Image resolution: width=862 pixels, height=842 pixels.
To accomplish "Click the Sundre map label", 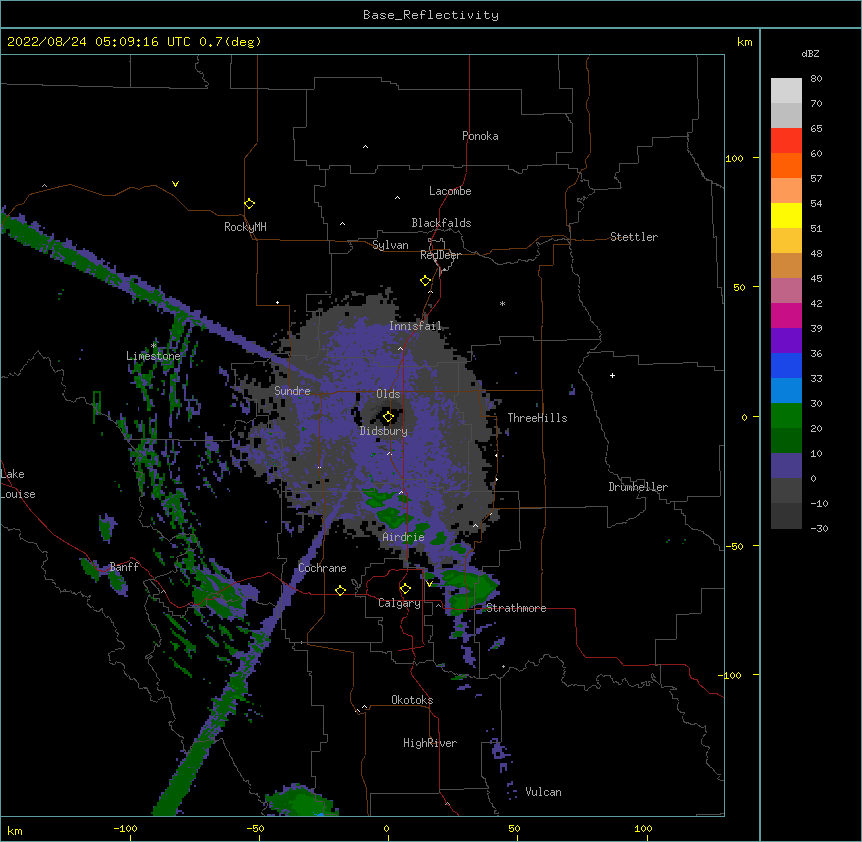I will pos(292,391).
